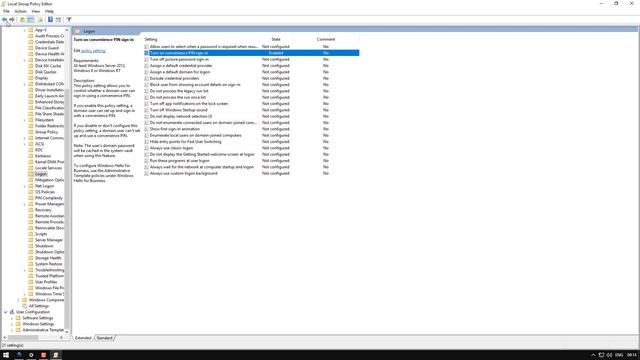Expand the Distributed COM tree node
The width and height of the screenshot is (640, 360).
tap(24, 84)
